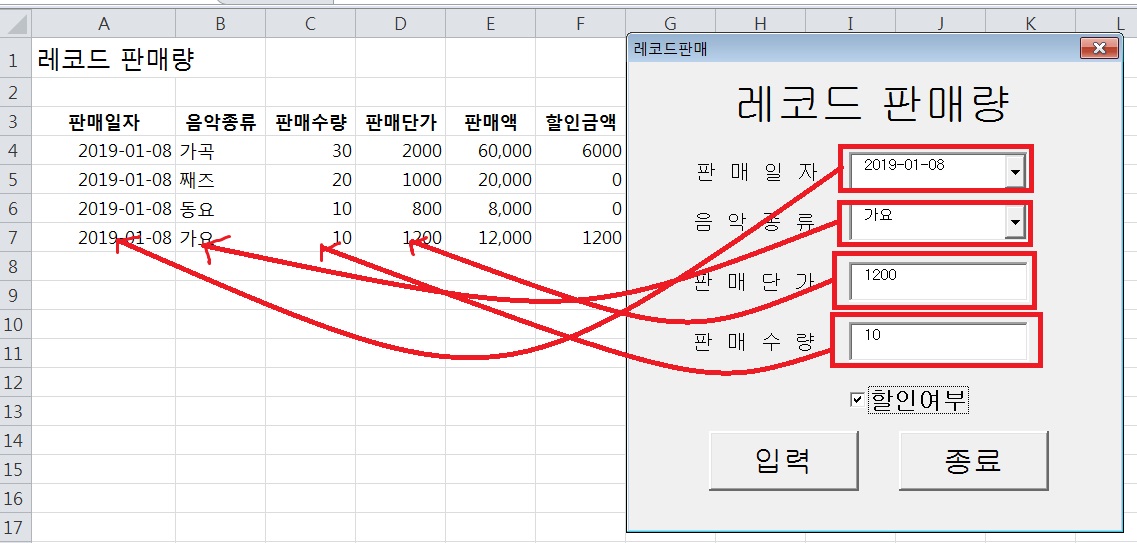Select column E header

(x=490, y=23)
